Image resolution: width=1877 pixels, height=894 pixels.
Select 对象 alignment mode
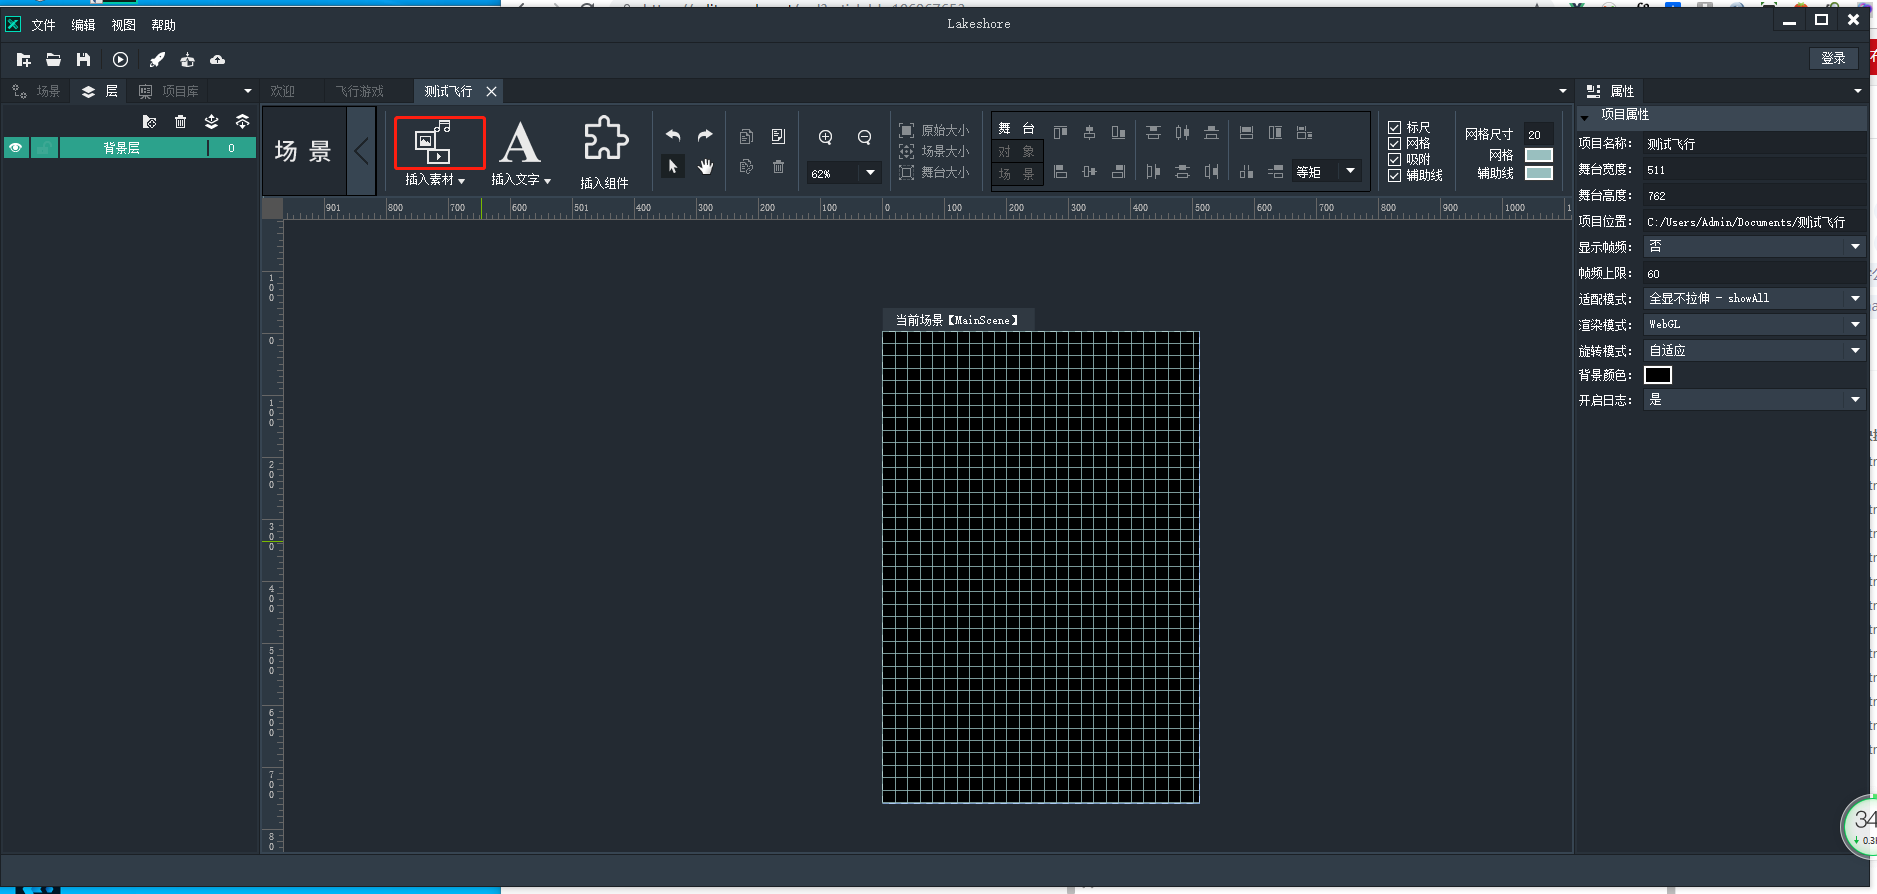[1017, 151]
